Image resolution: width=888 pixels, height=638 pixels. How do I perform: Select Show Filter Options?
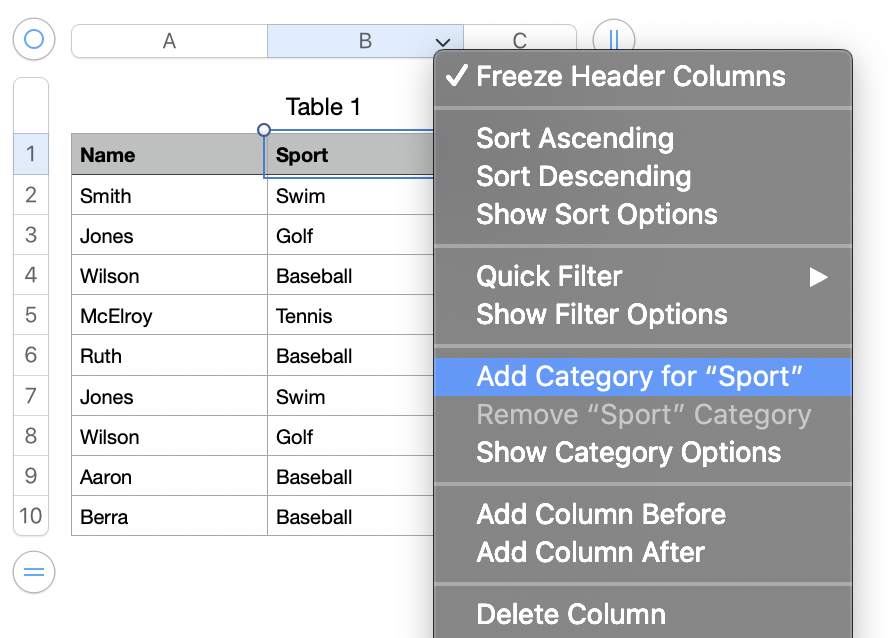pyautogui.click(x=602, y=314)
